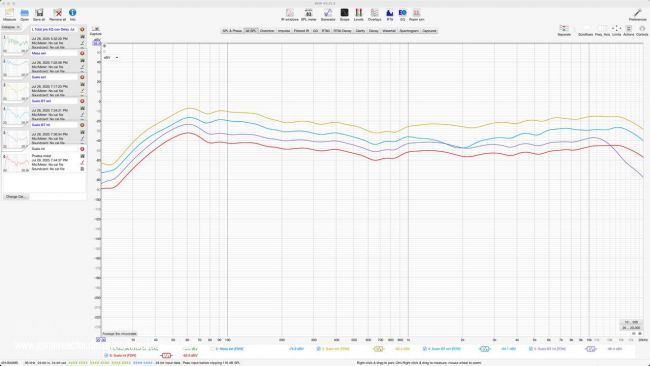Click the L Total pre EQ name field
The width and height of the screenshot is (650, 366).
pyautogui.click(x=54, y=29)
